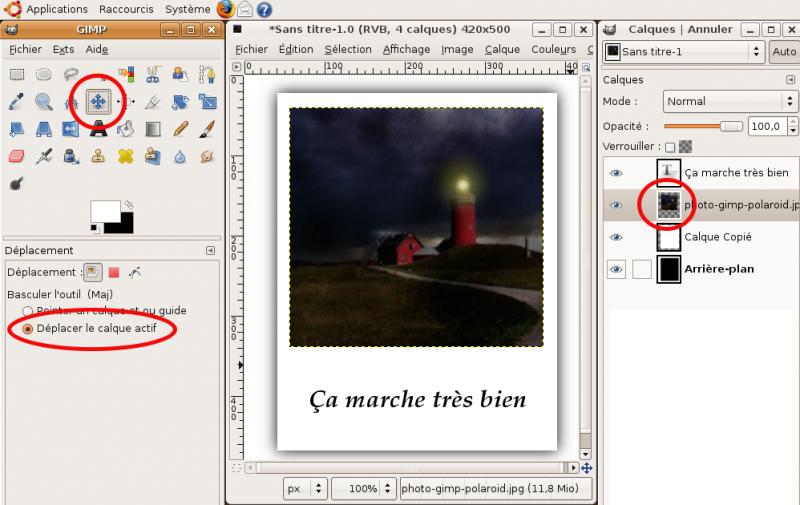Open the Couleurs menu

coord(554,49)
